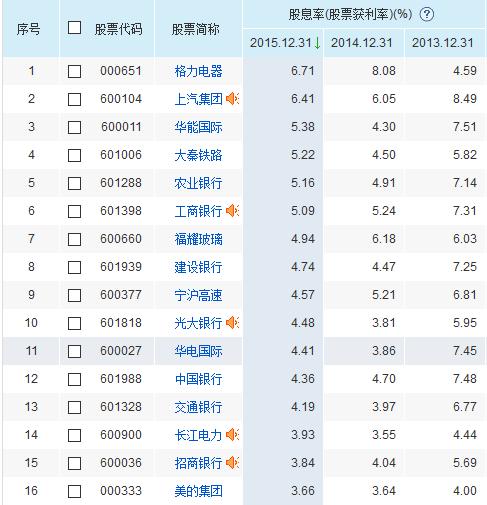Open the 华能国际 stock link
Viewport: 487px width, 505px height.
click(x=198, y=127)
